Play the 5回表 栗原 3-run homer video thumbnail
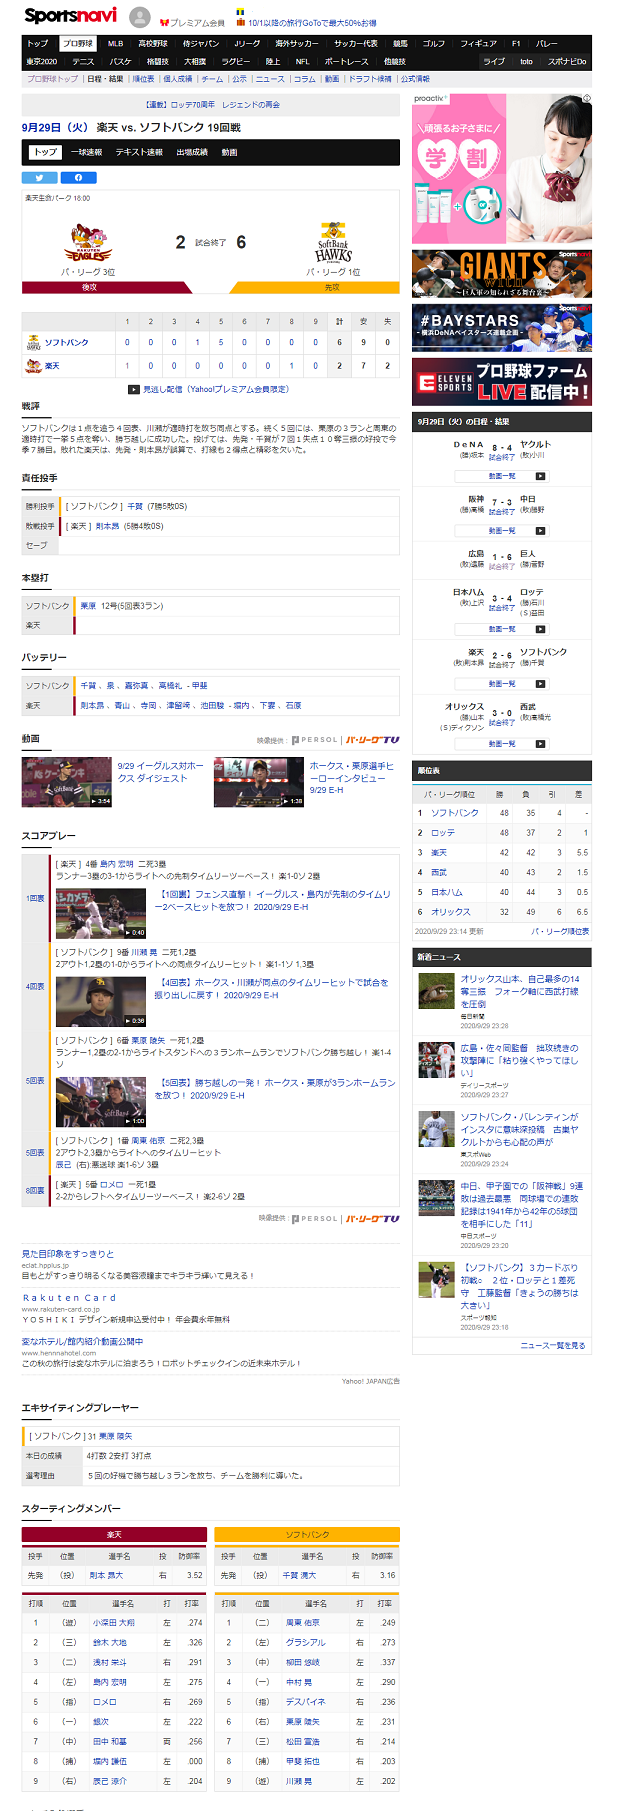 101,1102
